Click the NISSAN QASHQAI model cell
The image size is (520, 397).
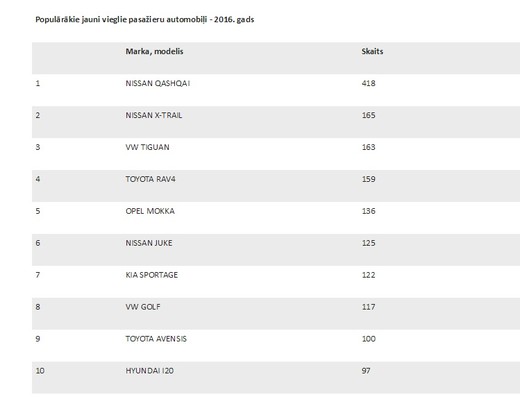[x=158, y=83]
